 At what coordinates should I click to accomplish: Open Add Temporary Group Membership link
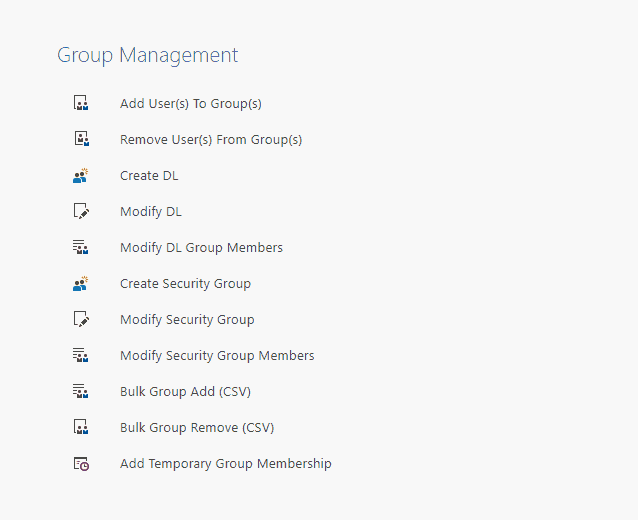point(225,463)
